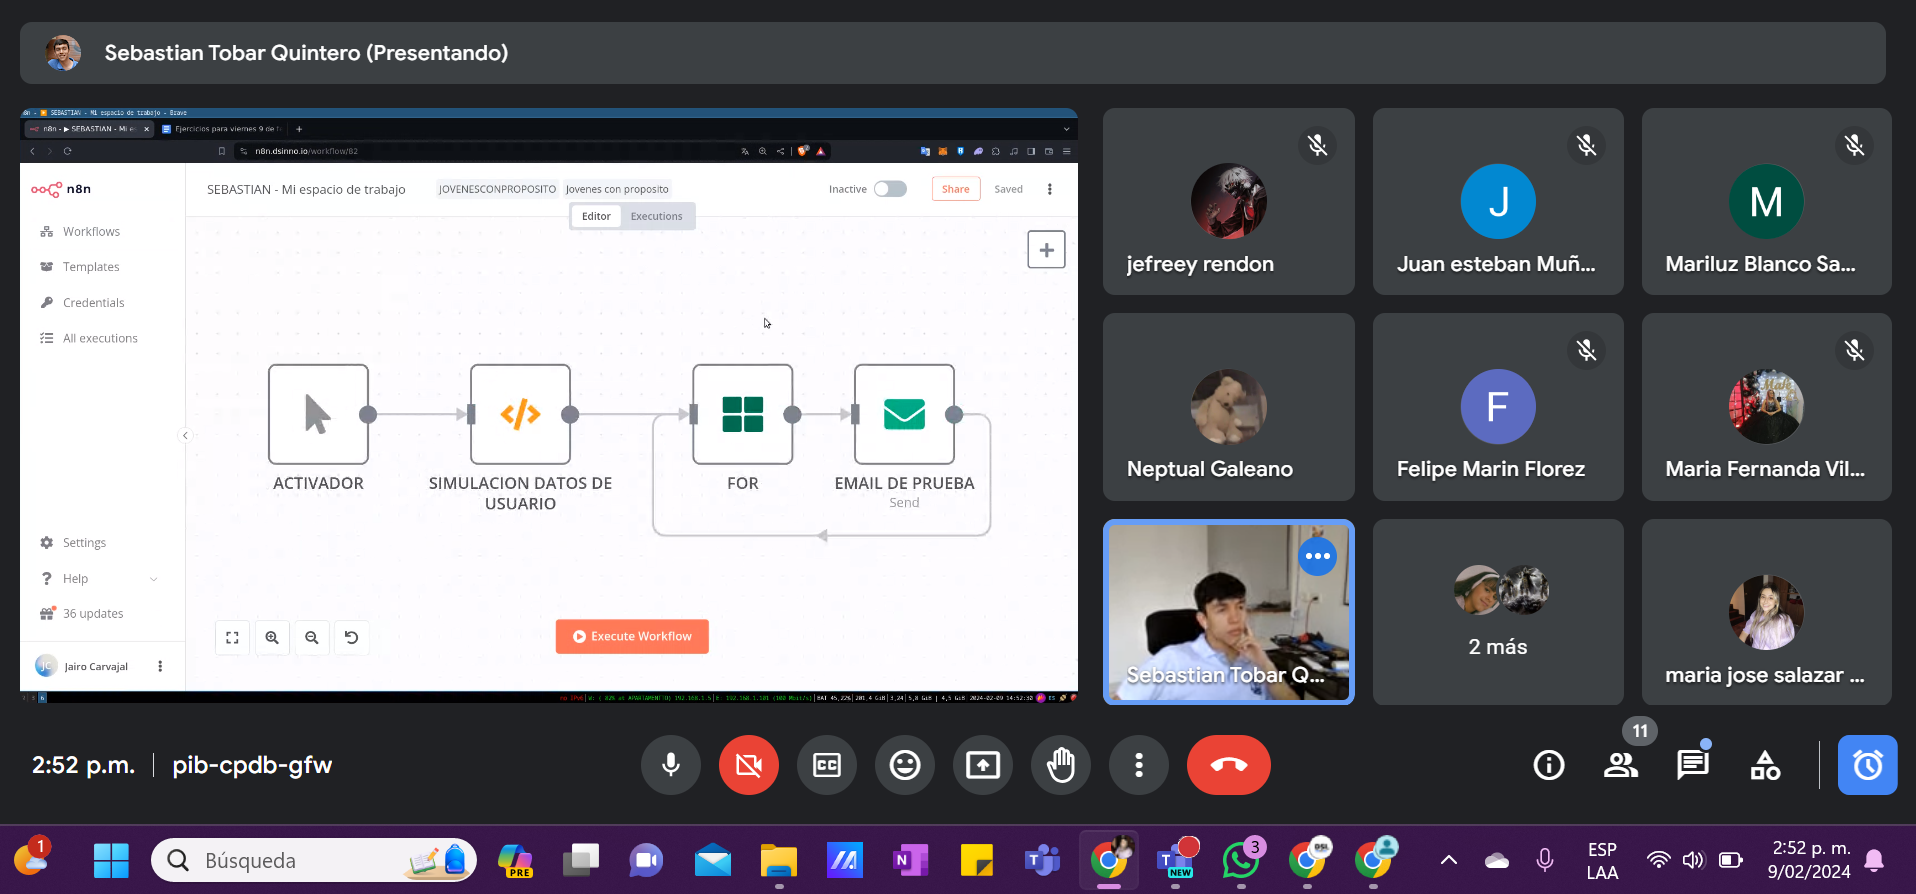Add a node with the plus button
Image resolution: width=1916 pixels, height=894 pixels.
point(1046,250)
